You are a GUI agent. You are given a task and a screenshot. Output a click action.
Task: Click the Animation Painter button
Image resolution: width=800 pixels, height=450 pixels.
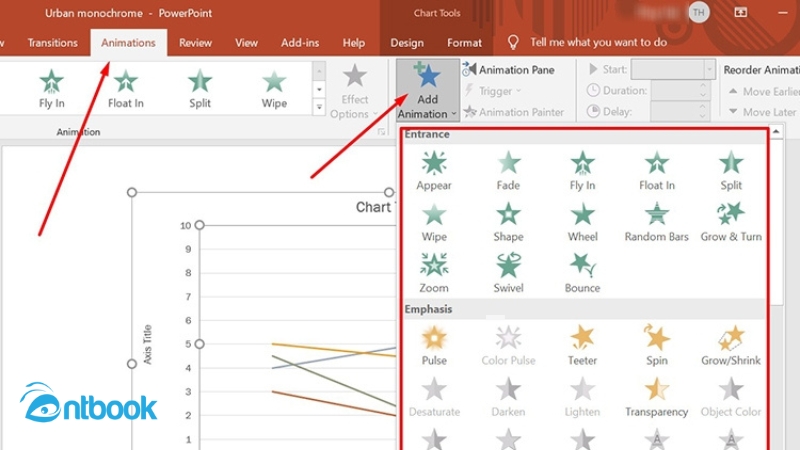(x=514, y=112)
